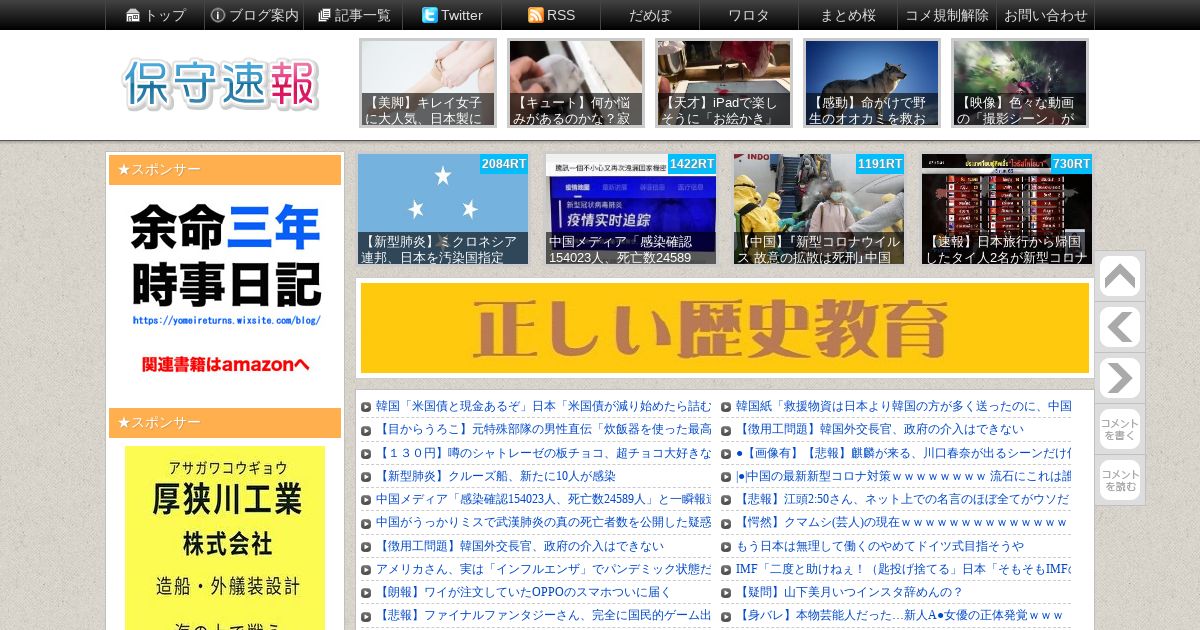
Task: Open もう日本は無理して働くのやめて headline
Action: tap(880, 546)
